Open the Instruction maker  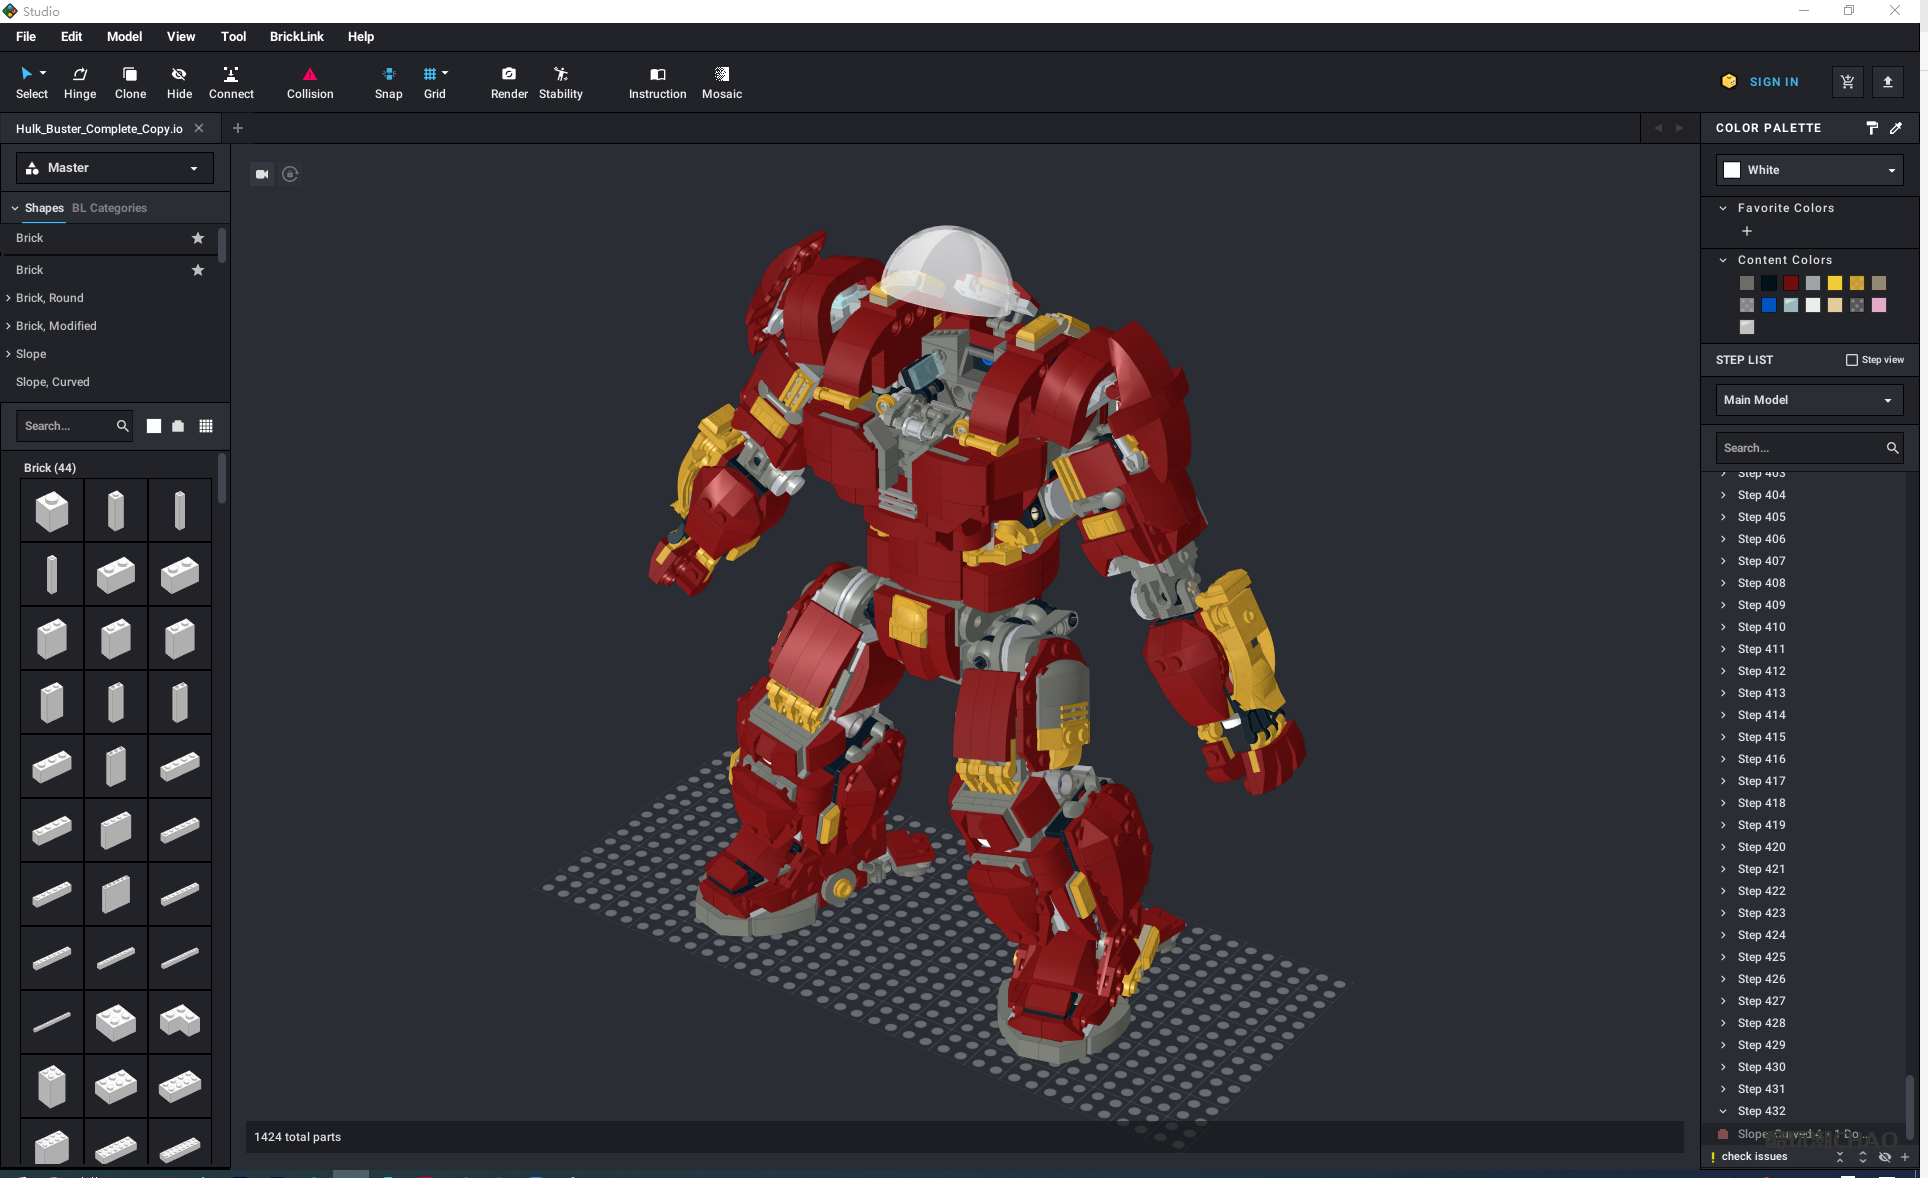click(x=657, y=82)
